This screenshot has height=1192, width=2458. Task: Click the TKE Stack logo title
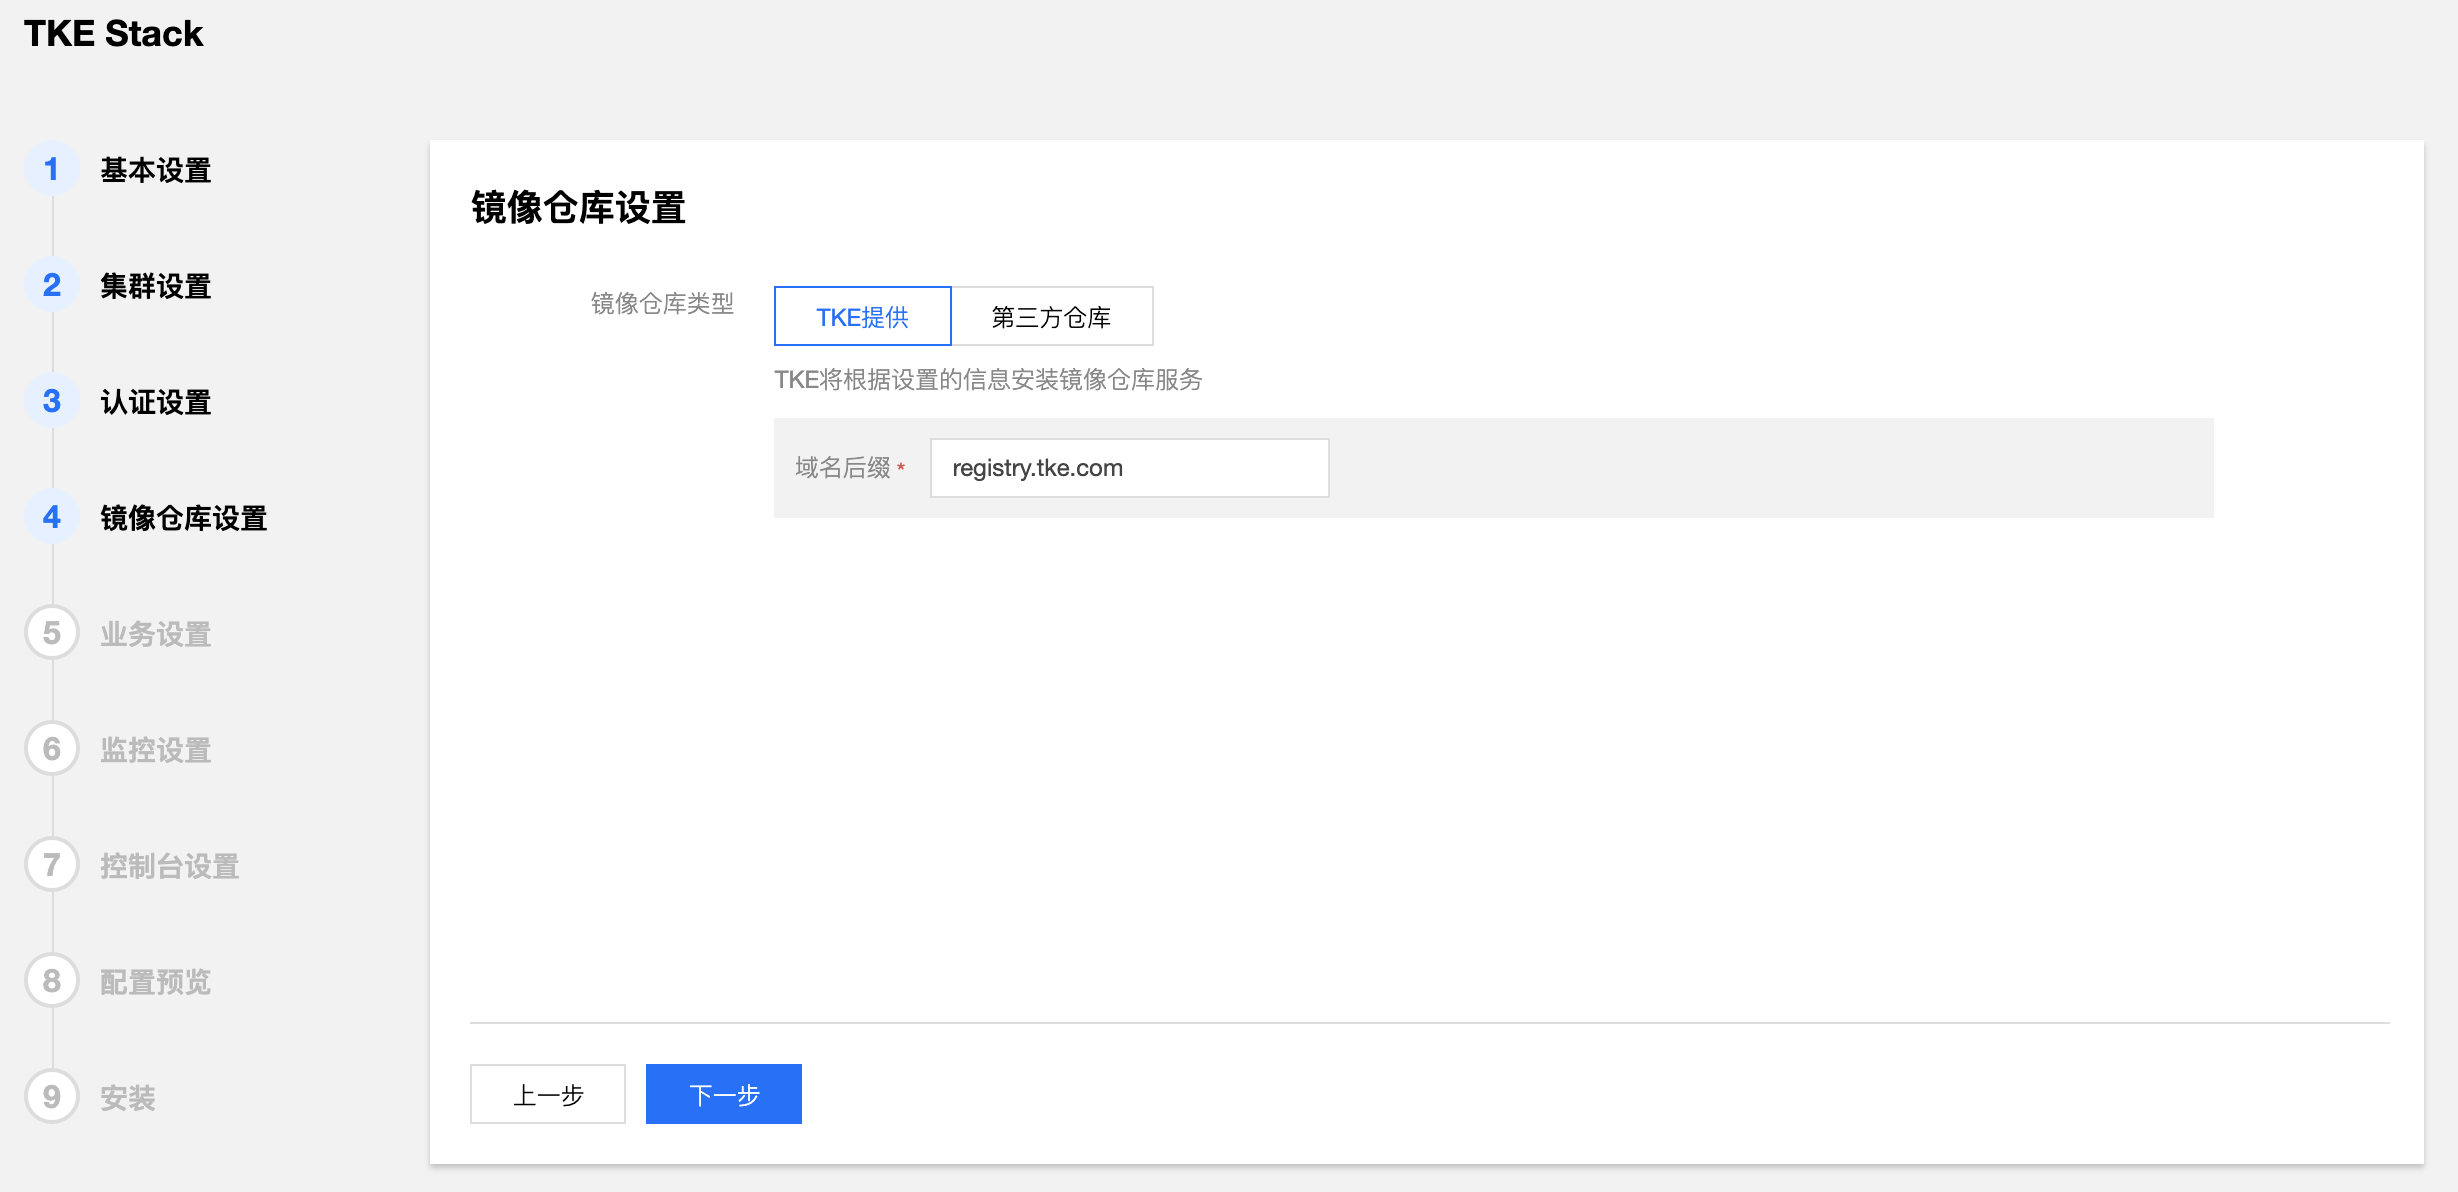point(113,34)
